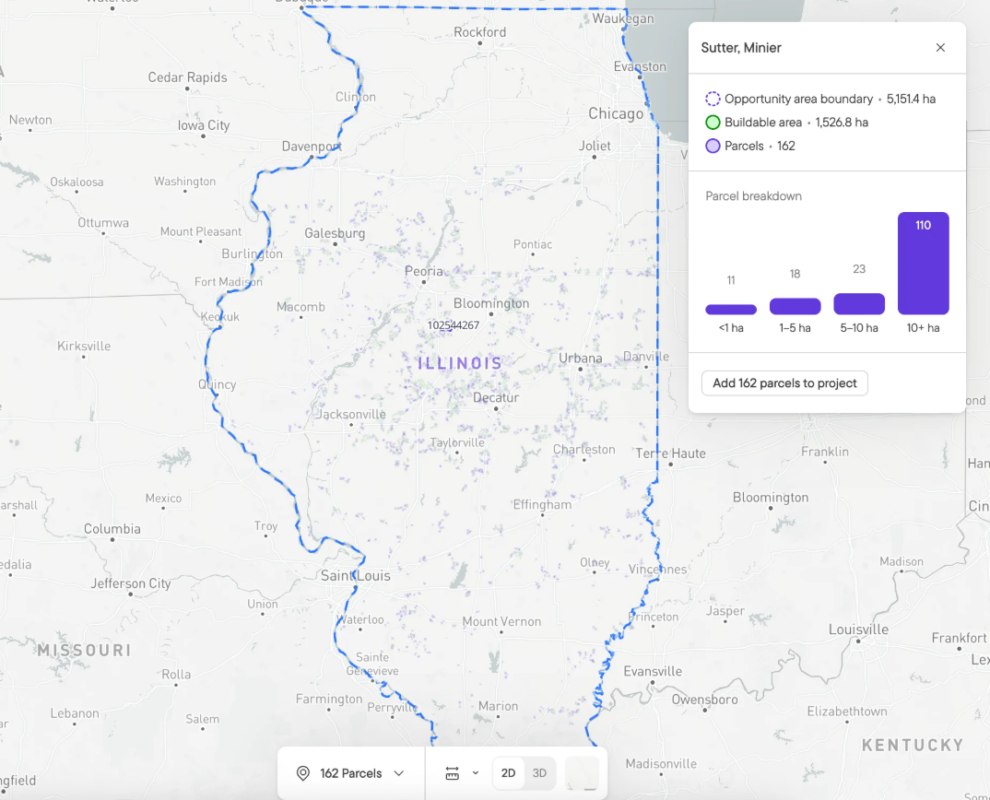Viewport: 990px width, 800px height.
Task: Click the 'Sutter, Minier' panel title
Action: [741, 48]
